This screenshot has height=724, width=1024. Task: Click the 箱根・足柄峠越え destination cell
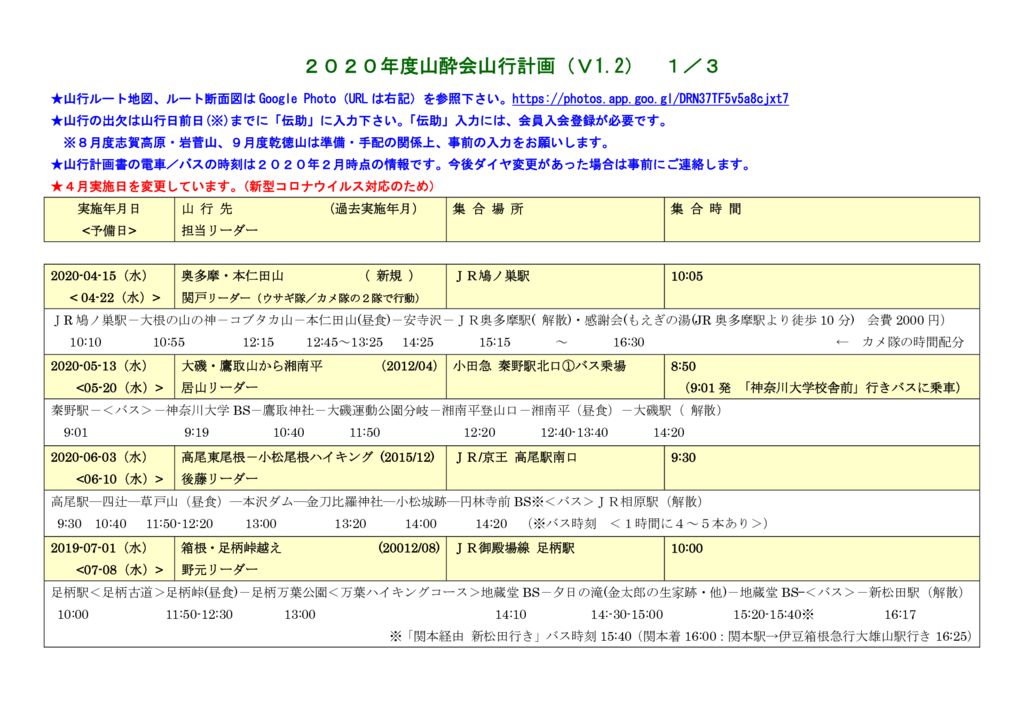click(x=226, y=549)
